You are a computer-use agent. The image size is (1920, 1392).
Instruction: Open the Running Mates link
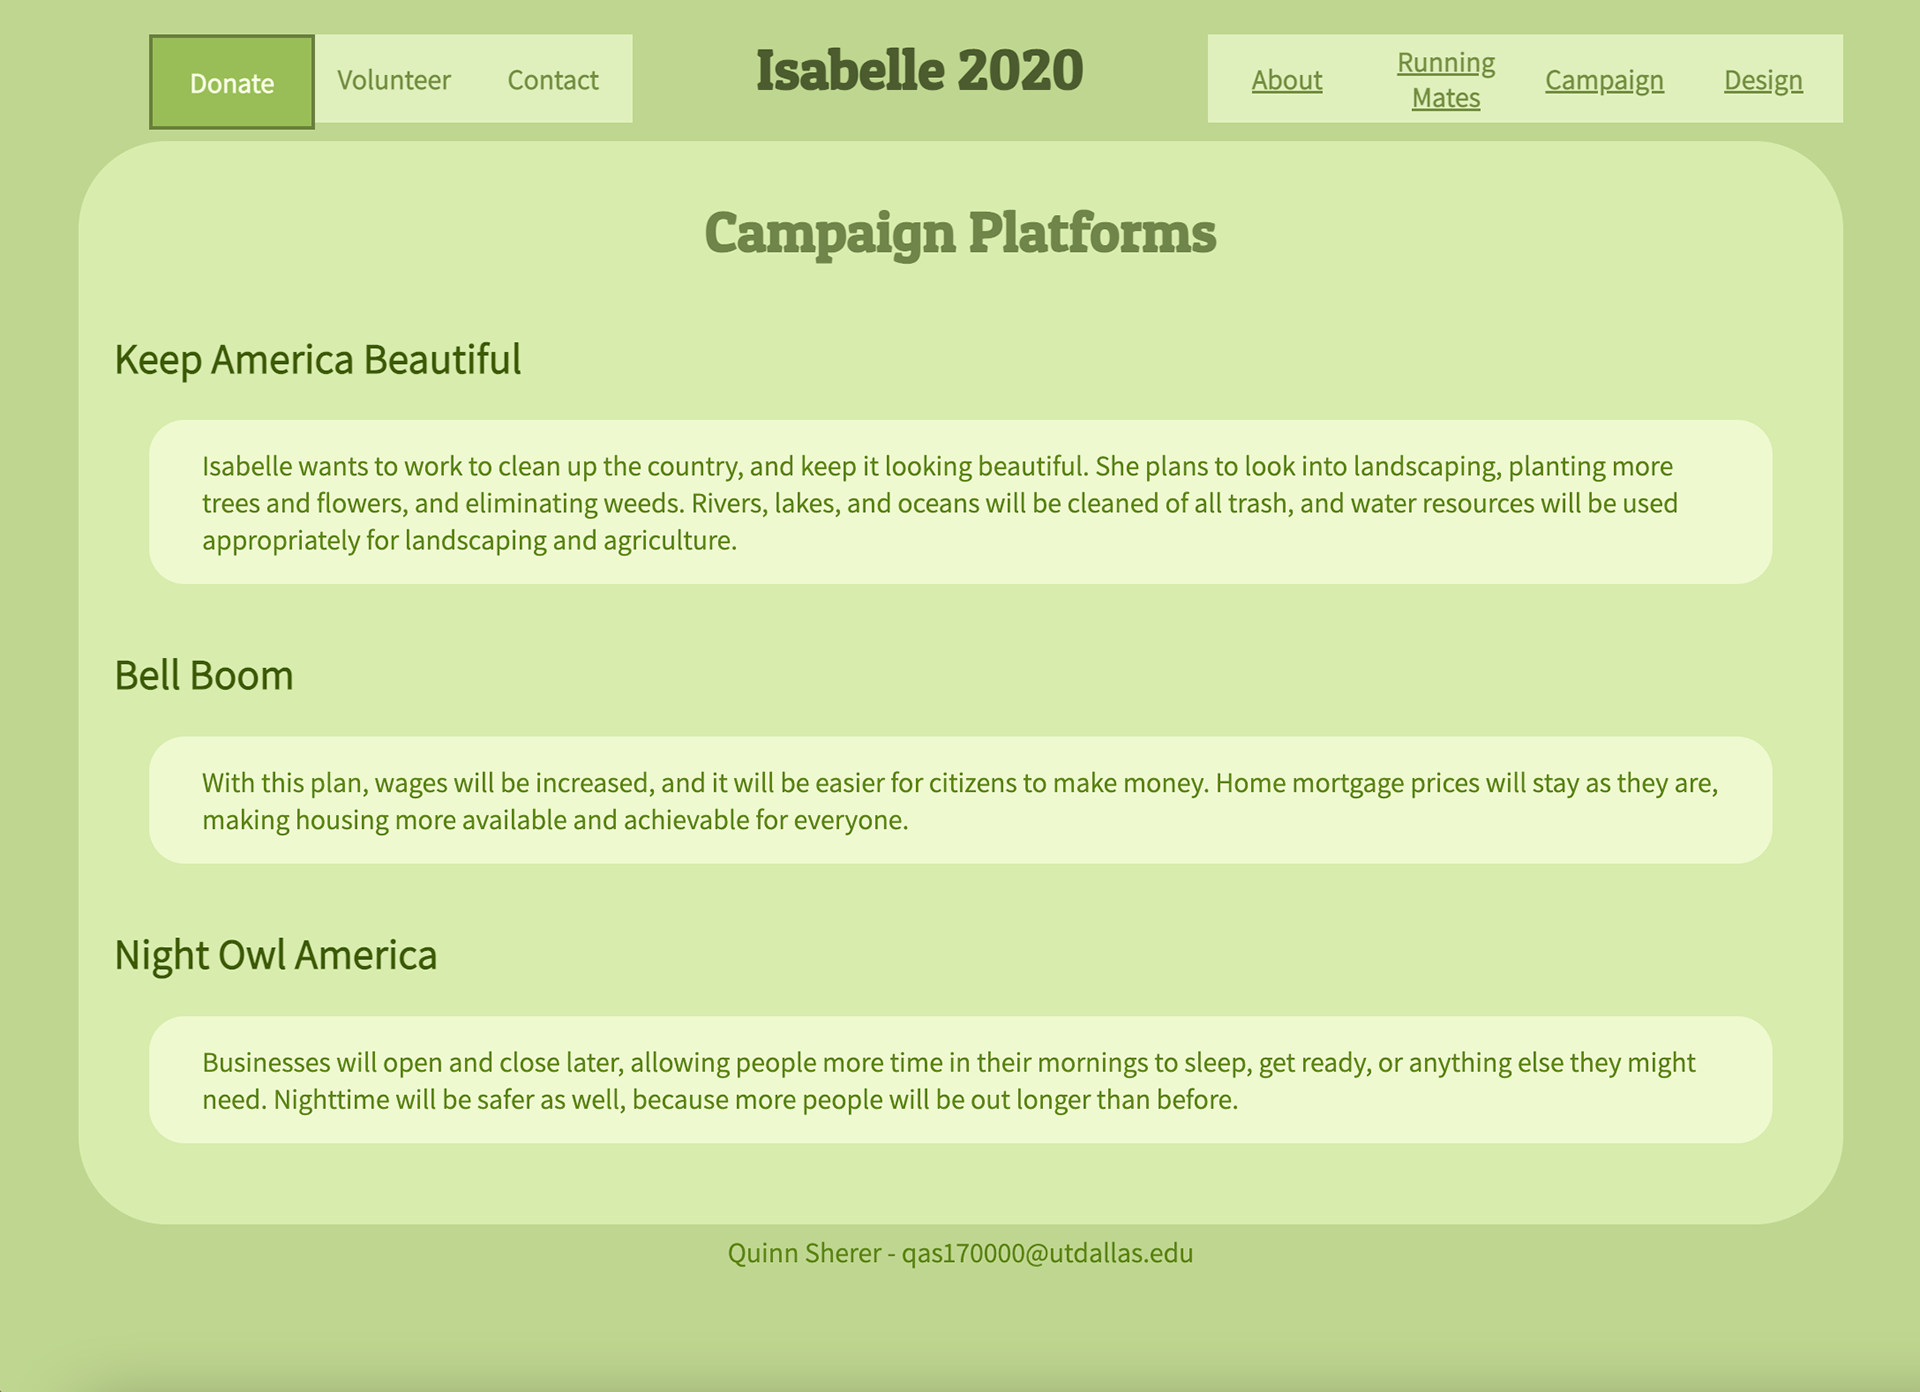[1446, 80]
